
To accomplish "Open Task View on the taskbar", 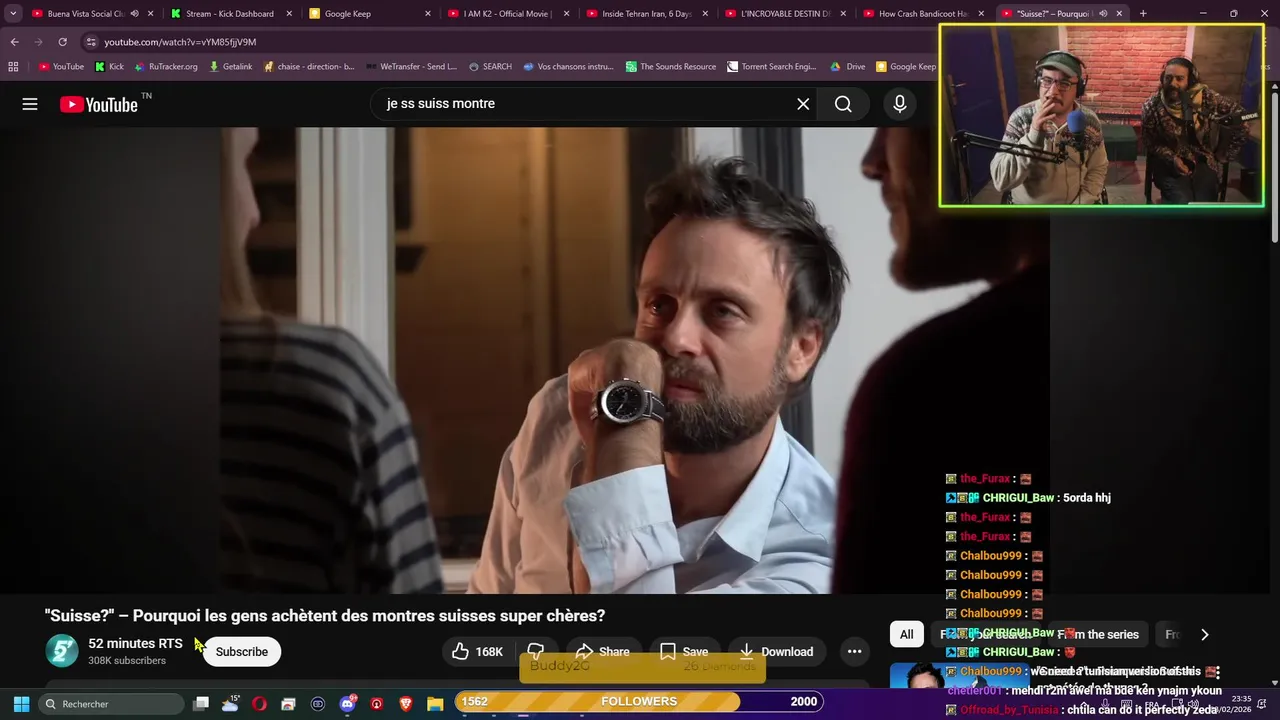I will click(x=201, y=704).
